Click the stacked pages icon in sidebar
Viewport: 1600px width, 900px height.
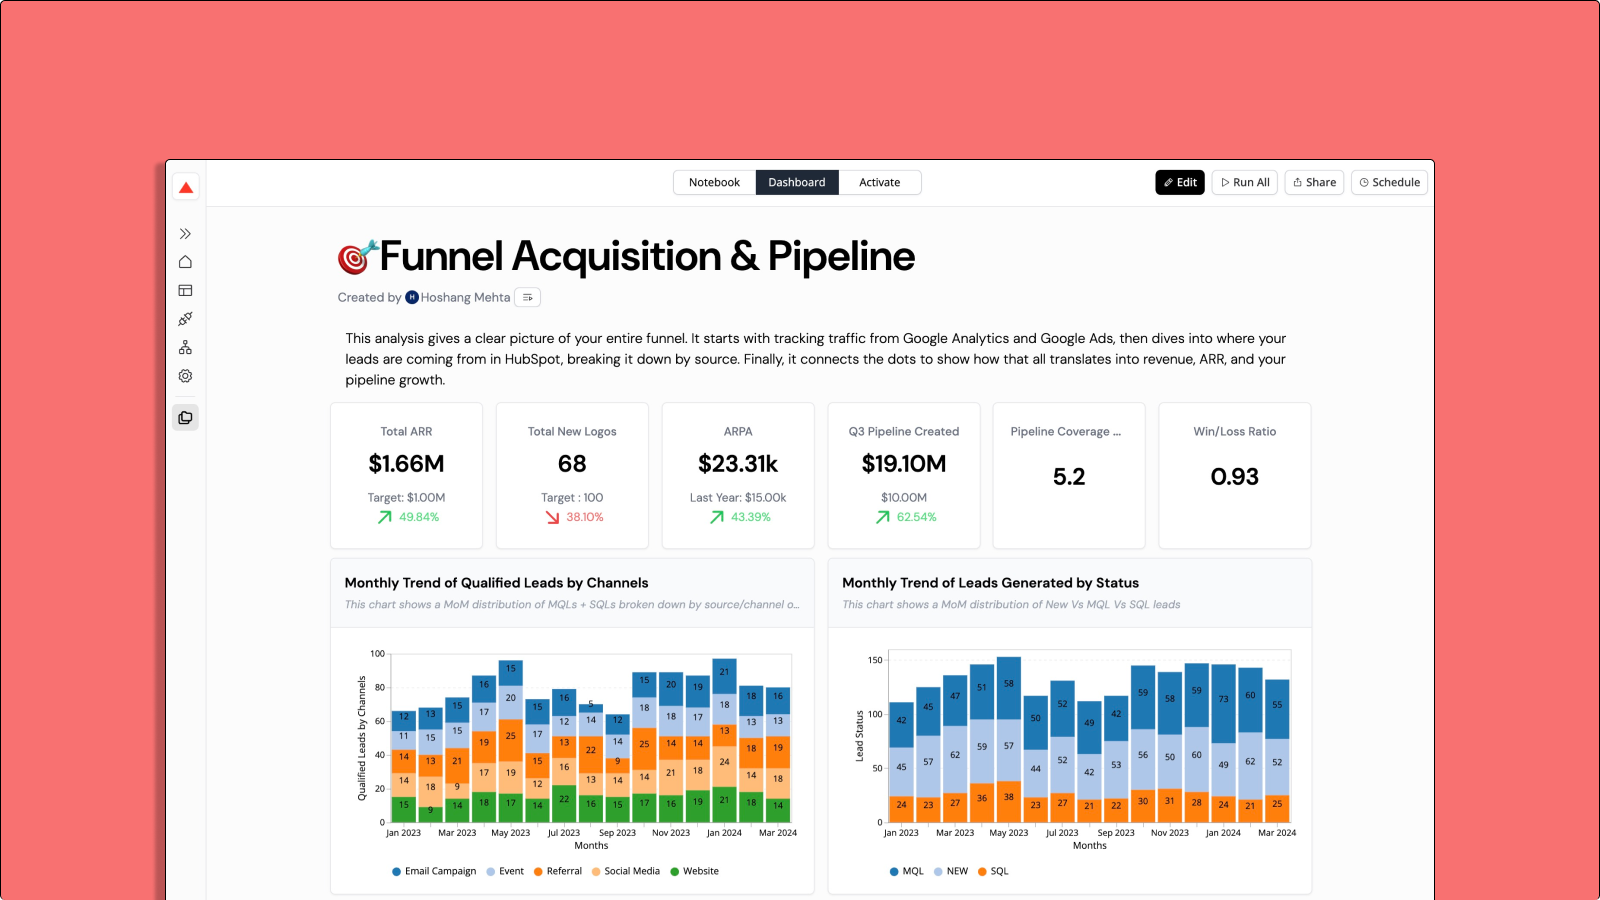[185, 418]
